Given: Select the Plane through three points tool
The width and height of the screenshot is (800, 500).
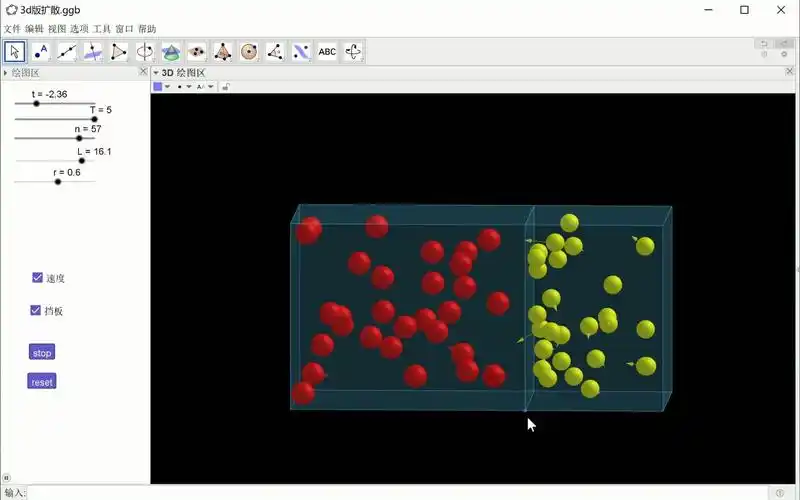Looking at the screenshot, I should pos(197,52).
